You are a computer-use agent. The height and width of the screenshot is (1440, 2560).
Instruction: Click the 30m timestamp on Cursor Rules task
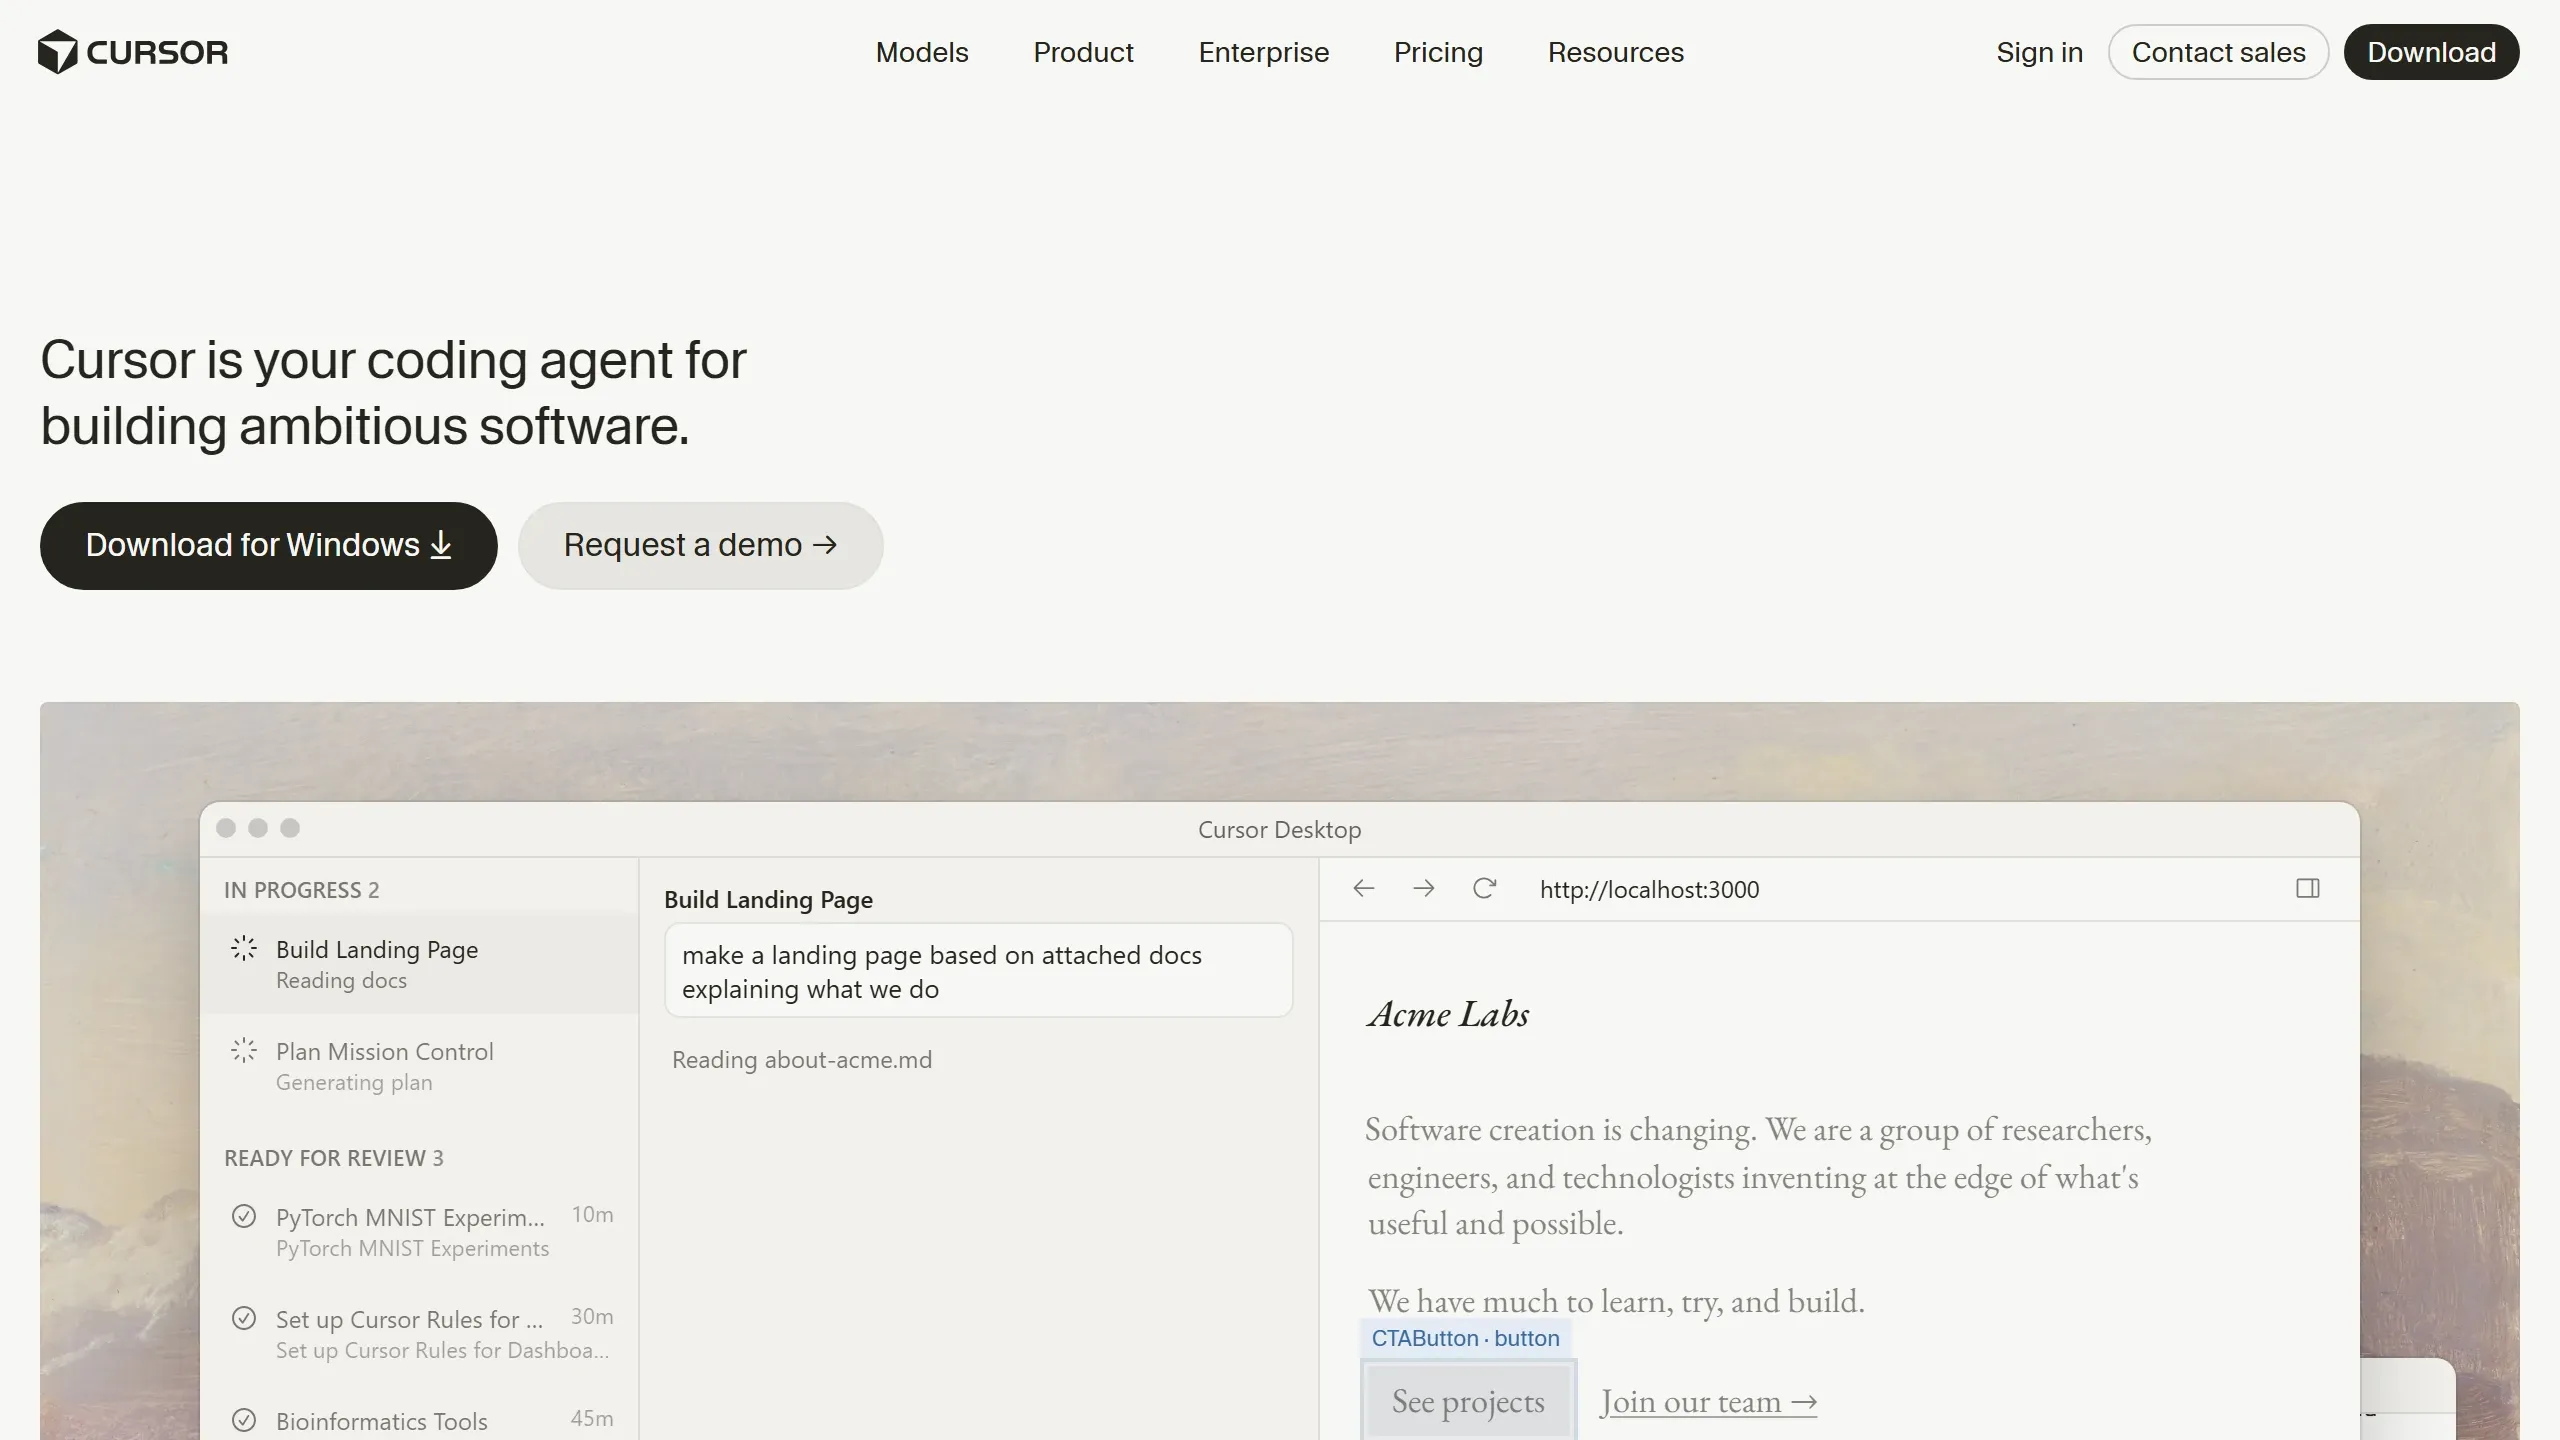(x=592, y=1316)
